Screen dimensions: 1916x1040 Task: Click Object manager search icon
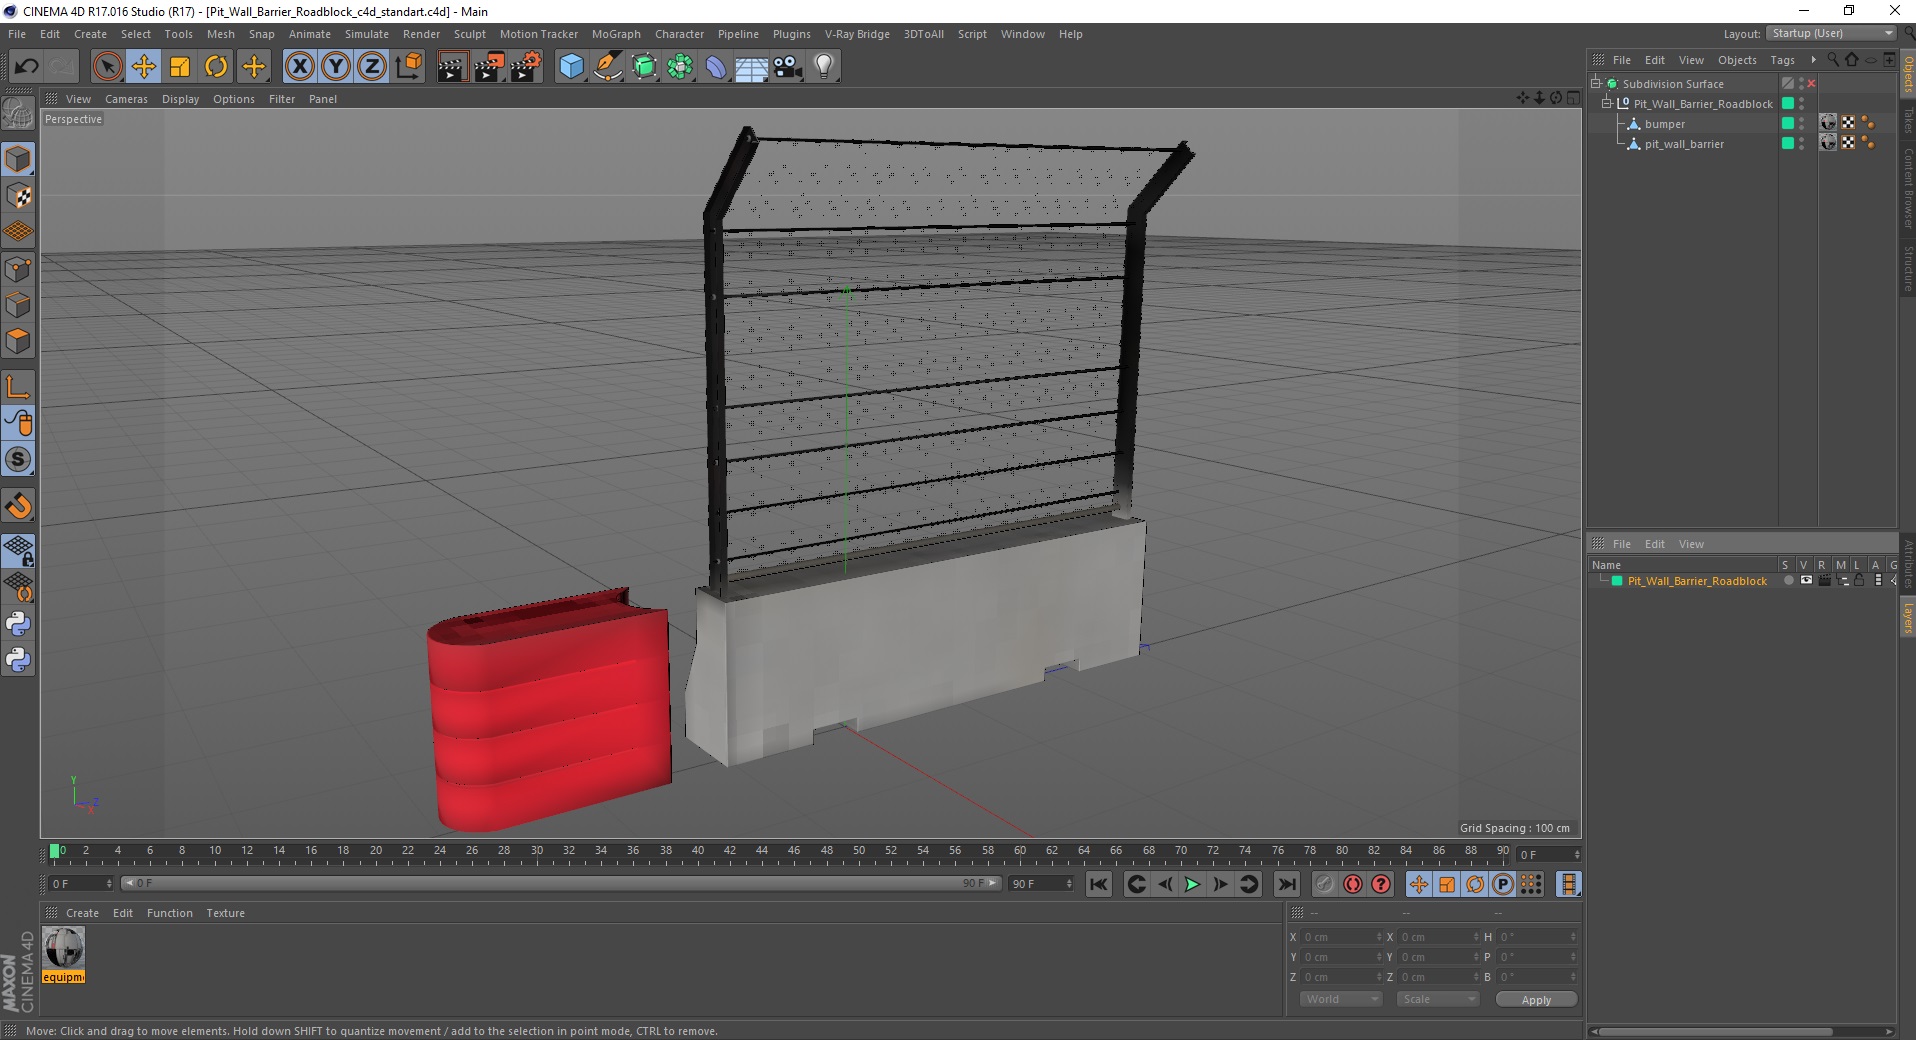[1833, 60]
